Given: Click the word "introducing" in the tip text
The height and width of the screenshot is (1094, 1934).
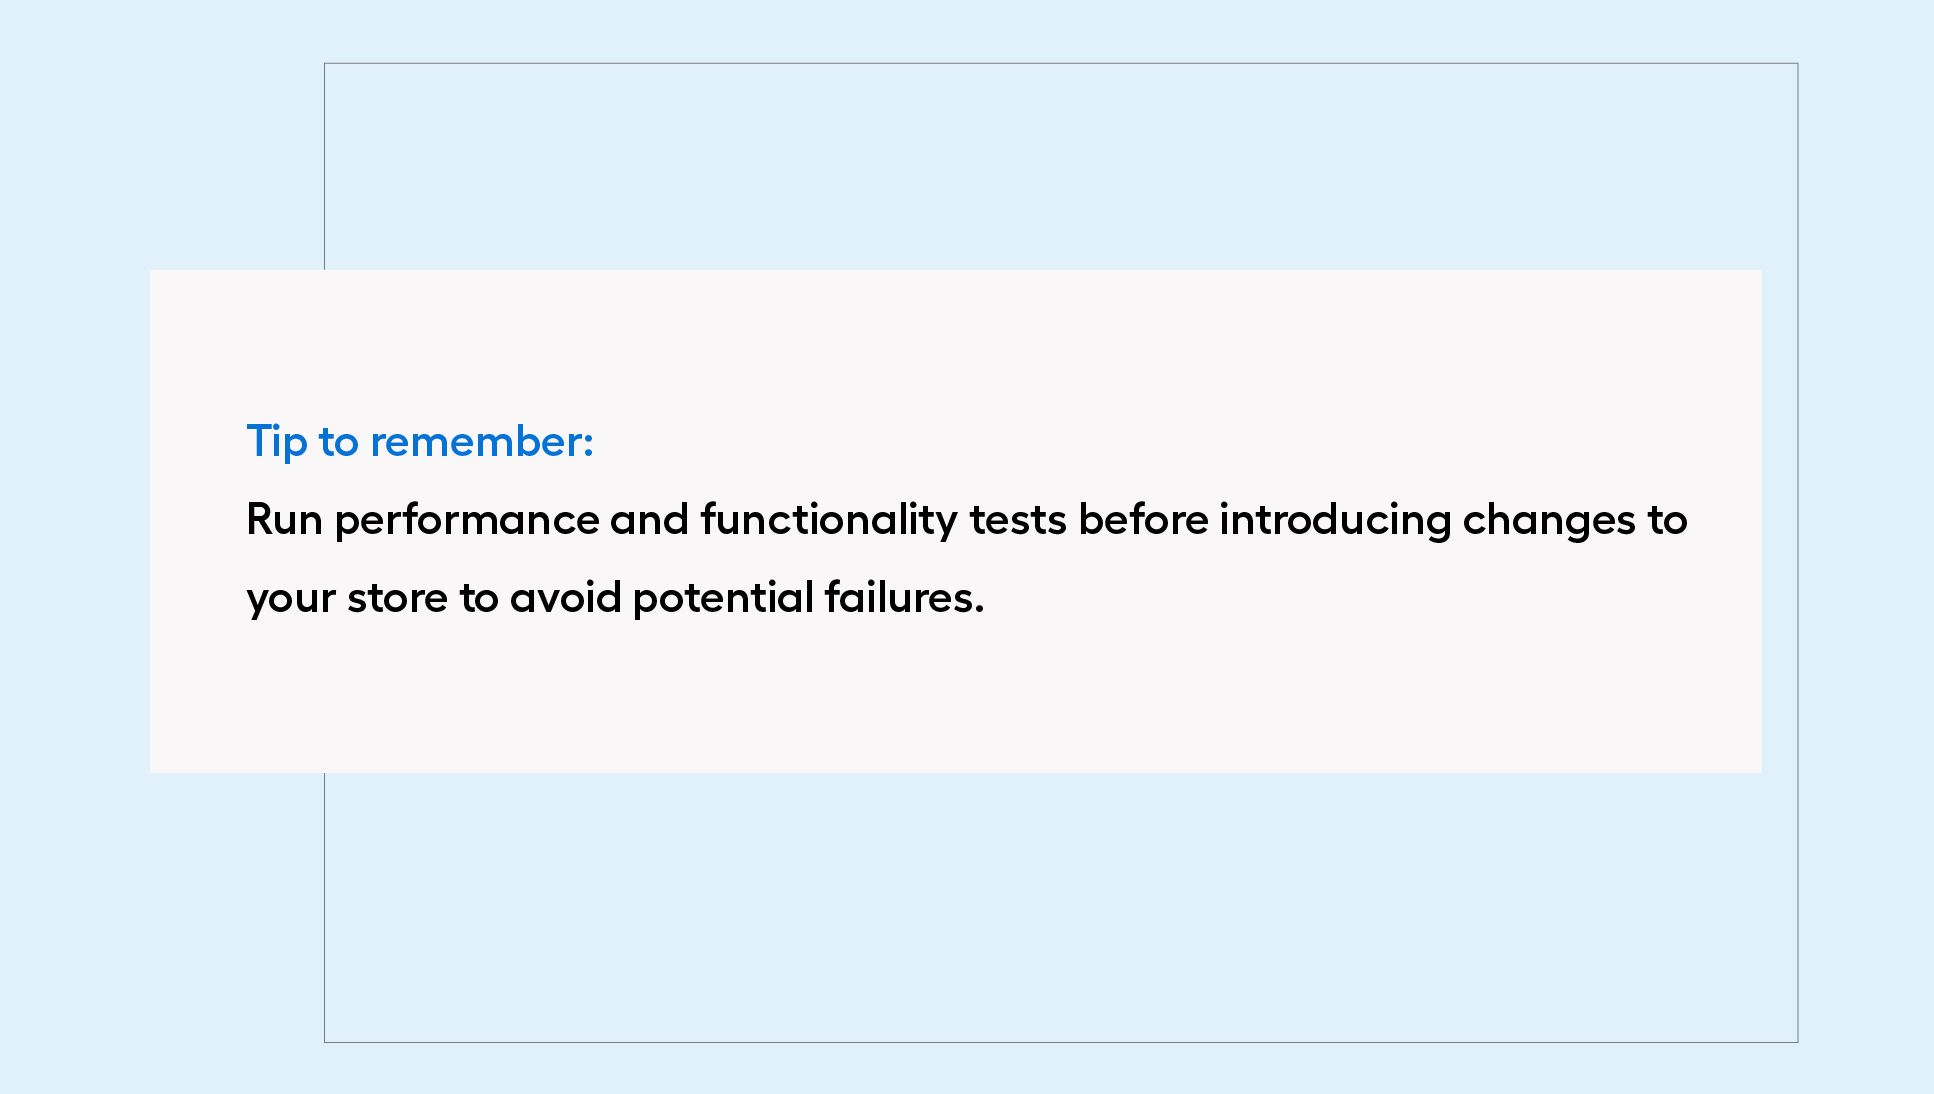Looking at the screenshot, I should [x=1335, y=521].
